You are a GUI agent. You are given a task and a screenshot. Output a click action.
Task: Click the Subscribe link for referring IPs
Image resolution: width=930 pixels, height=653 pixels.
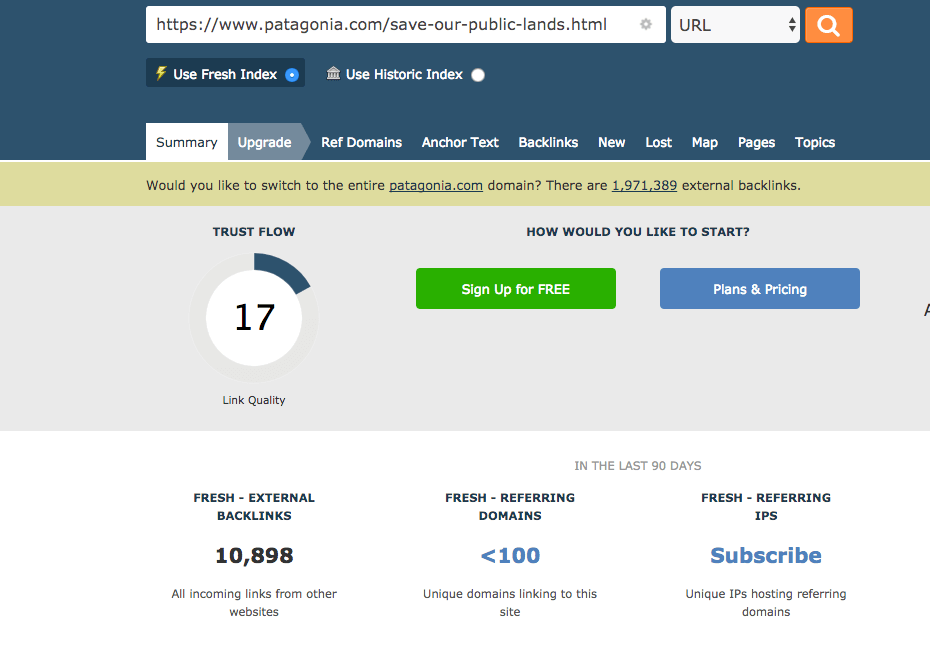766,556
